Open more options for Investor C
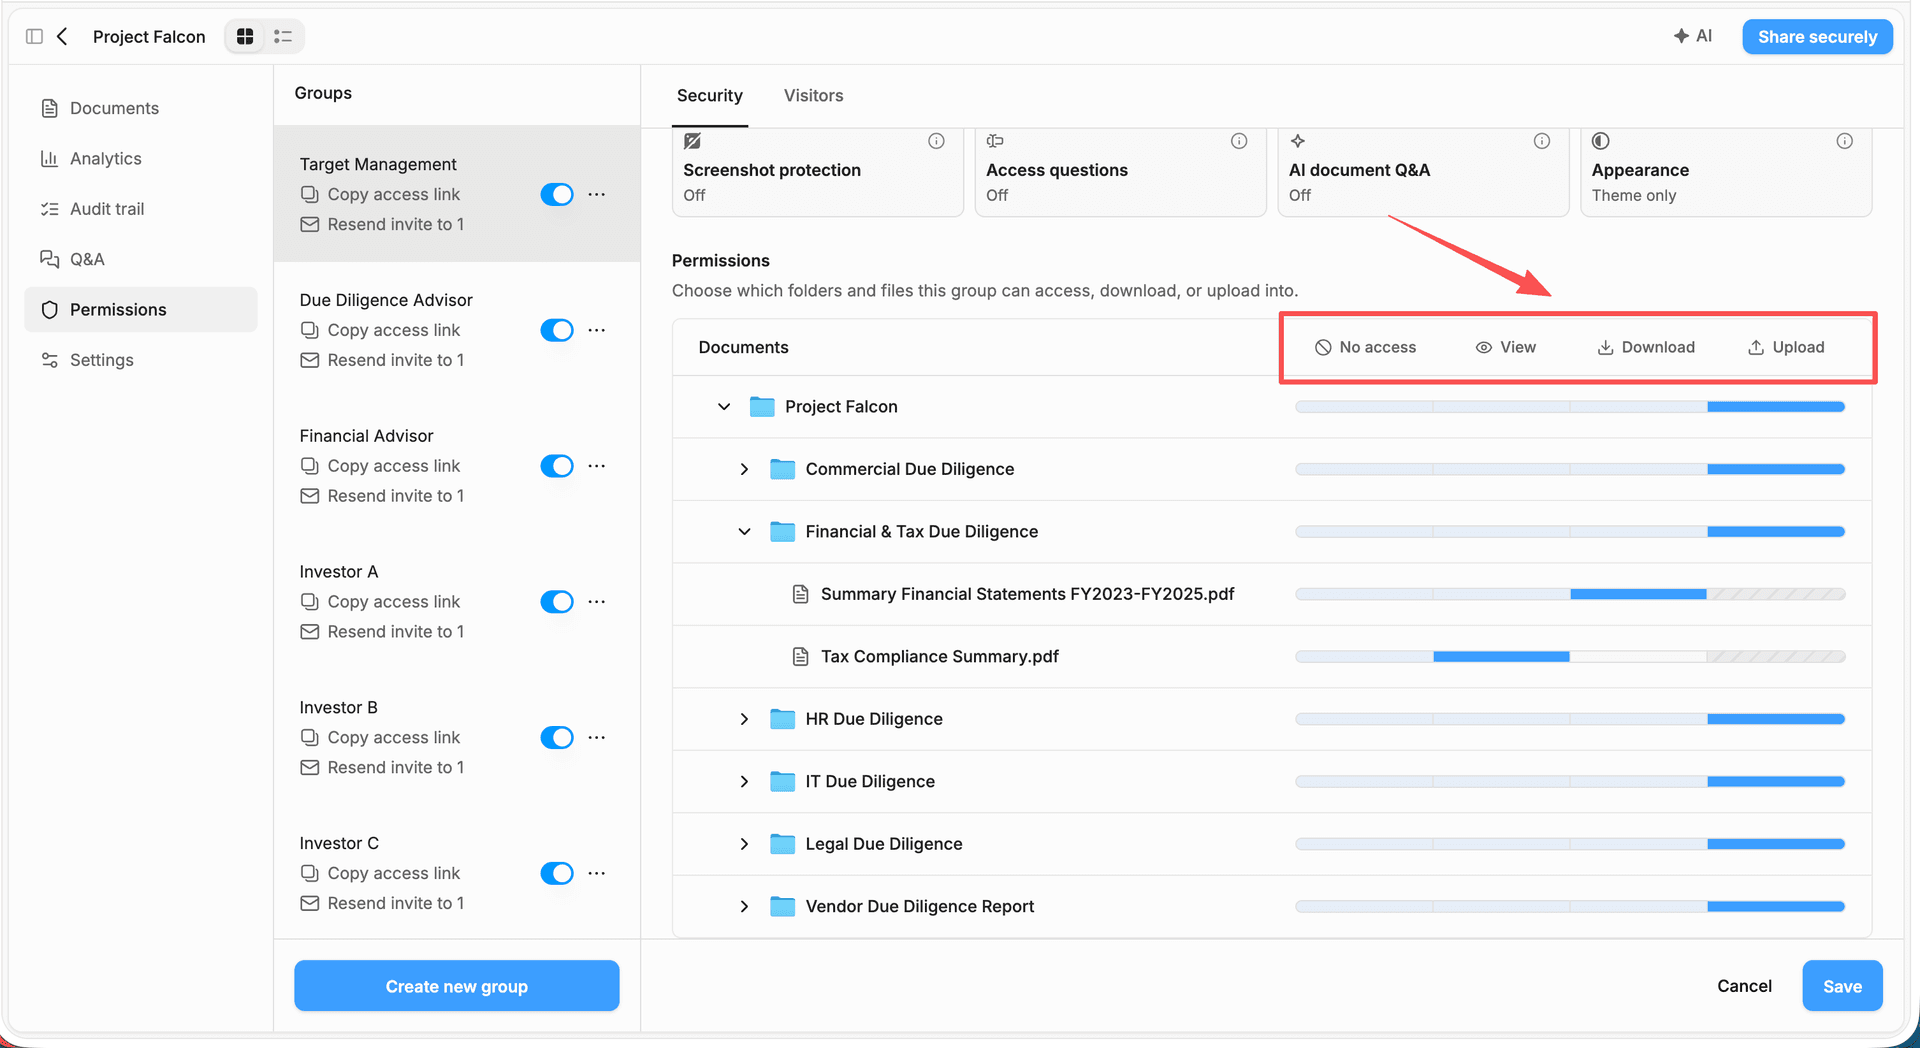The image size is (1920, 1048). pyautogui.click(x=597, y=873)
